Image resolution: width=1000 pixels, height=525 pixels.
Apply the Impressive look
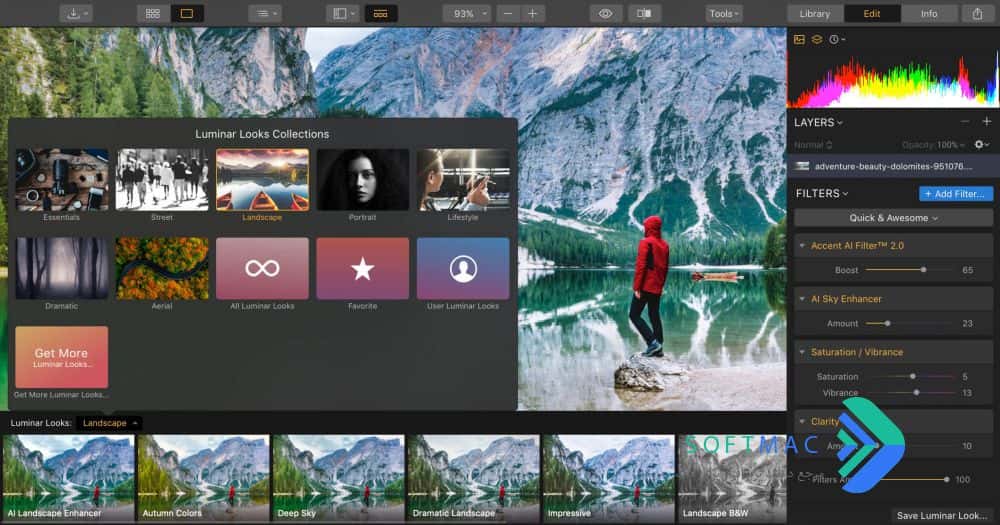pos(609,478)
